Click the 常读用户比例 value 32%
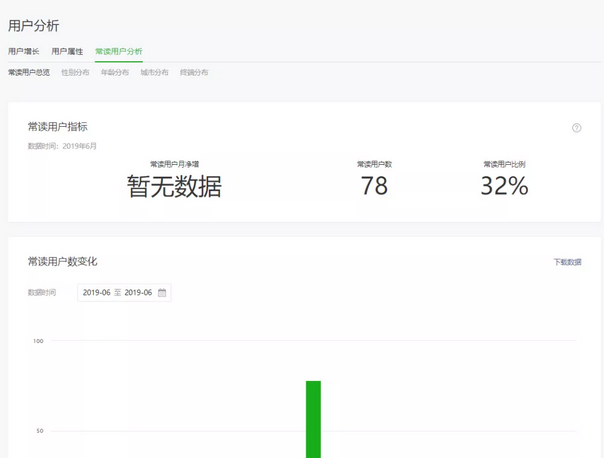The height and width of the screenshot is (458, 604). point(504,186)
